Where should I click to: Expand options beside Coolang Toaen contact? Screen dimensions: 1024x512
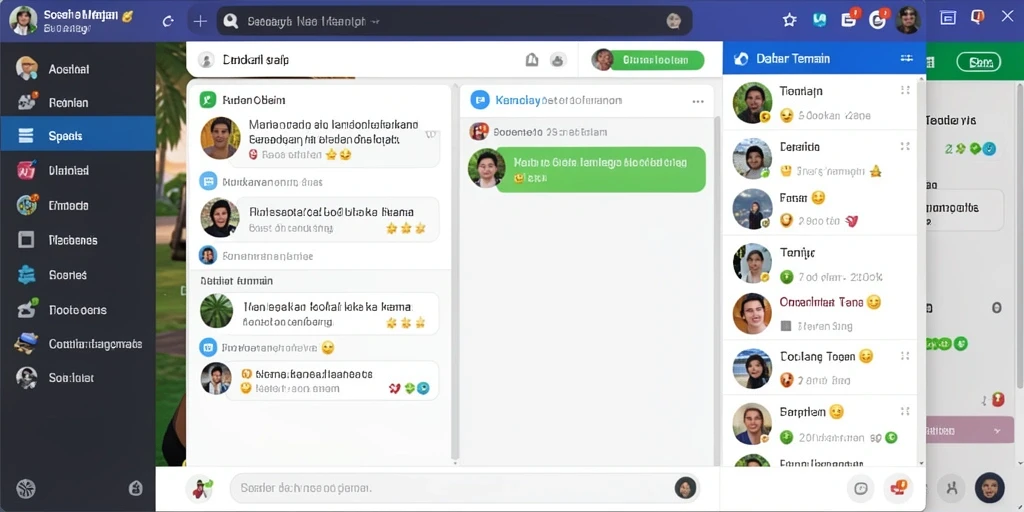point(905,356)
